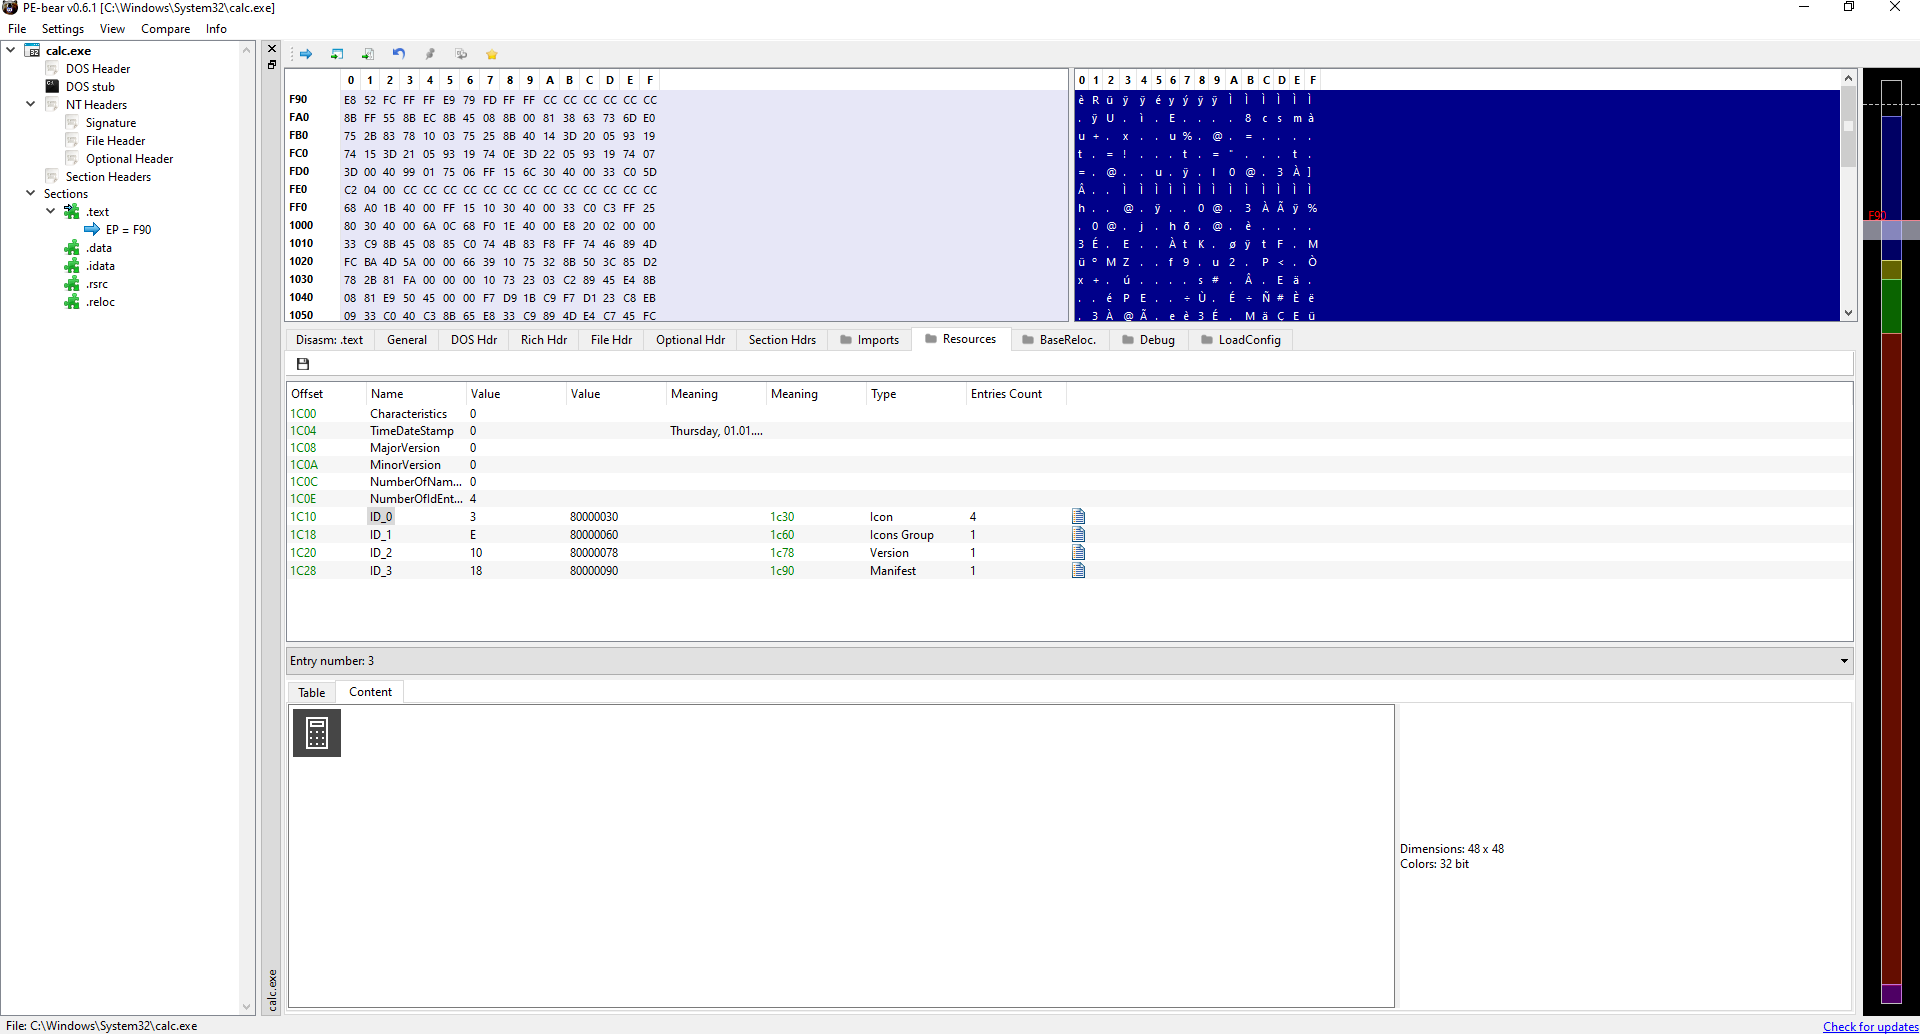Viewport: 1920px width, 1034px height.
Task: Open the Compare menu
Action: pyautogui.click(x=165, y=29)
